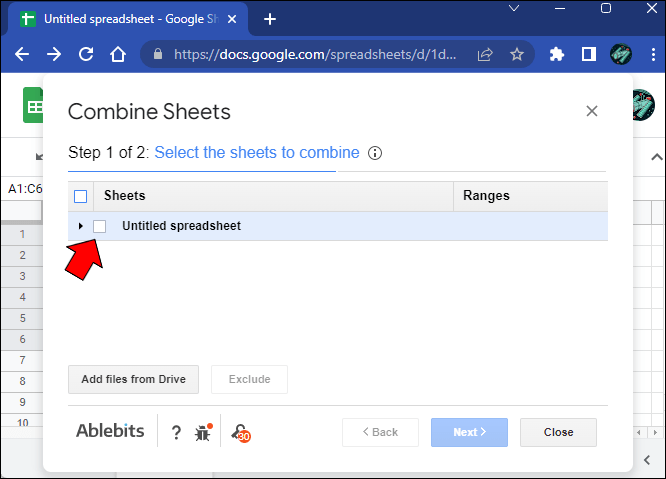Click the bug report icon
Viewport: 666px width, 479px height.
[203, 432]
